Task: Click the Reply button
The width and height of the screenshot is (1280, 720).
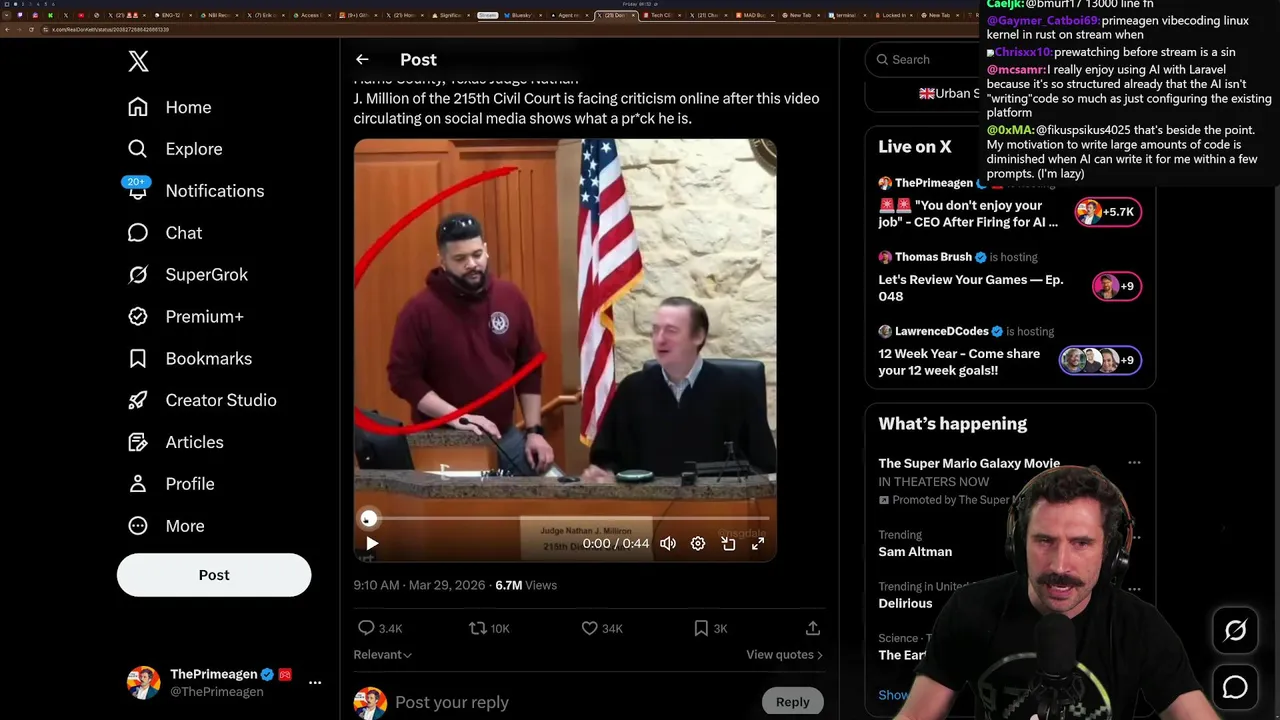Action: click(792, 702)
